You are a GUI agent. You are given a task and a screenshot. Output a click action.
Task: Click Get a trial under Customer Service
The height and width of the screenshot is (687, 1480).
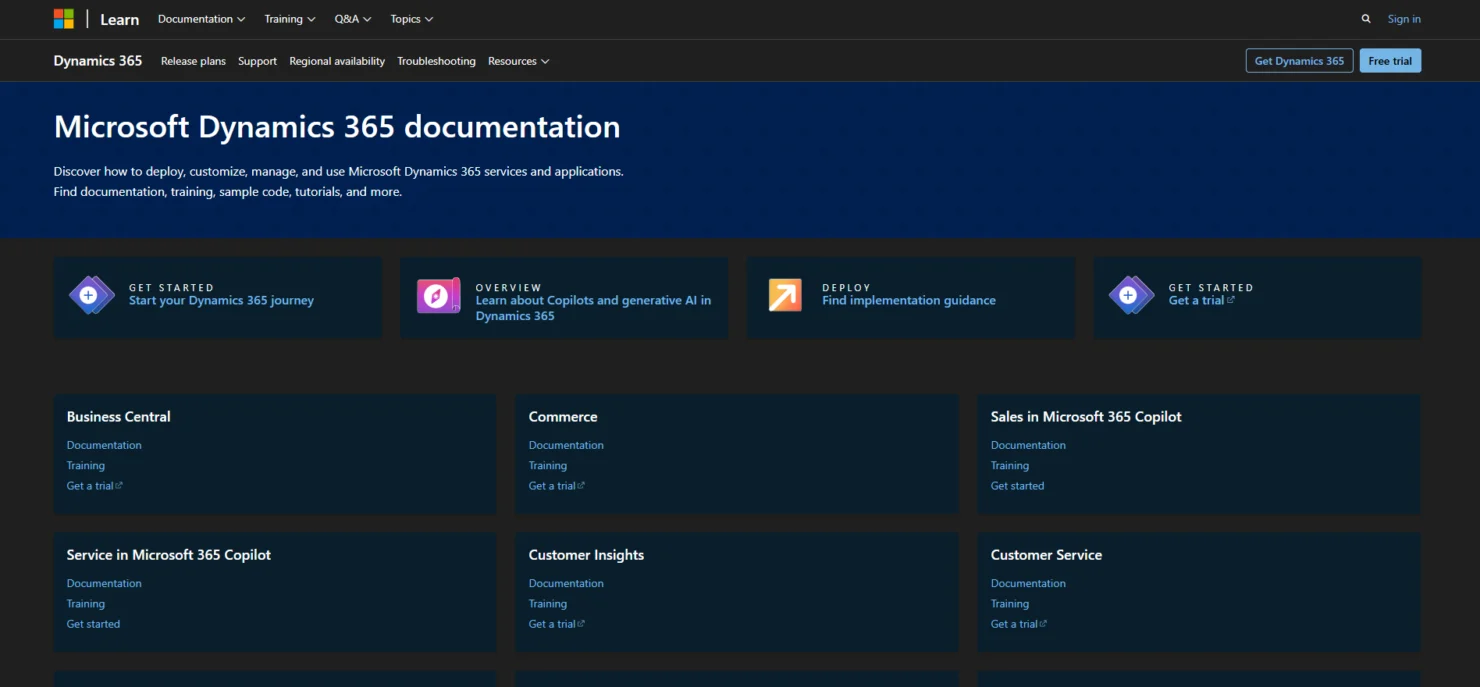1015,623
